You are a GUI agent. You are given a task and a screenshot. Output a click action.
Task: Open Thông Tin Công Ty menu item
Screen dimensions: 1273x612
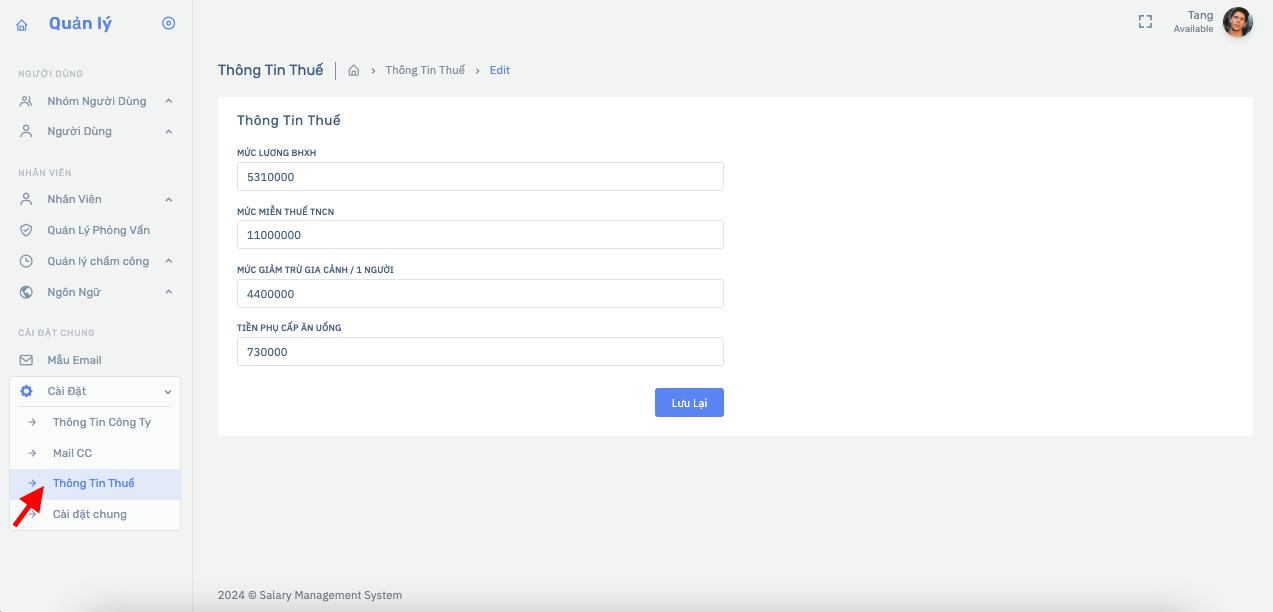pos(101,422)
